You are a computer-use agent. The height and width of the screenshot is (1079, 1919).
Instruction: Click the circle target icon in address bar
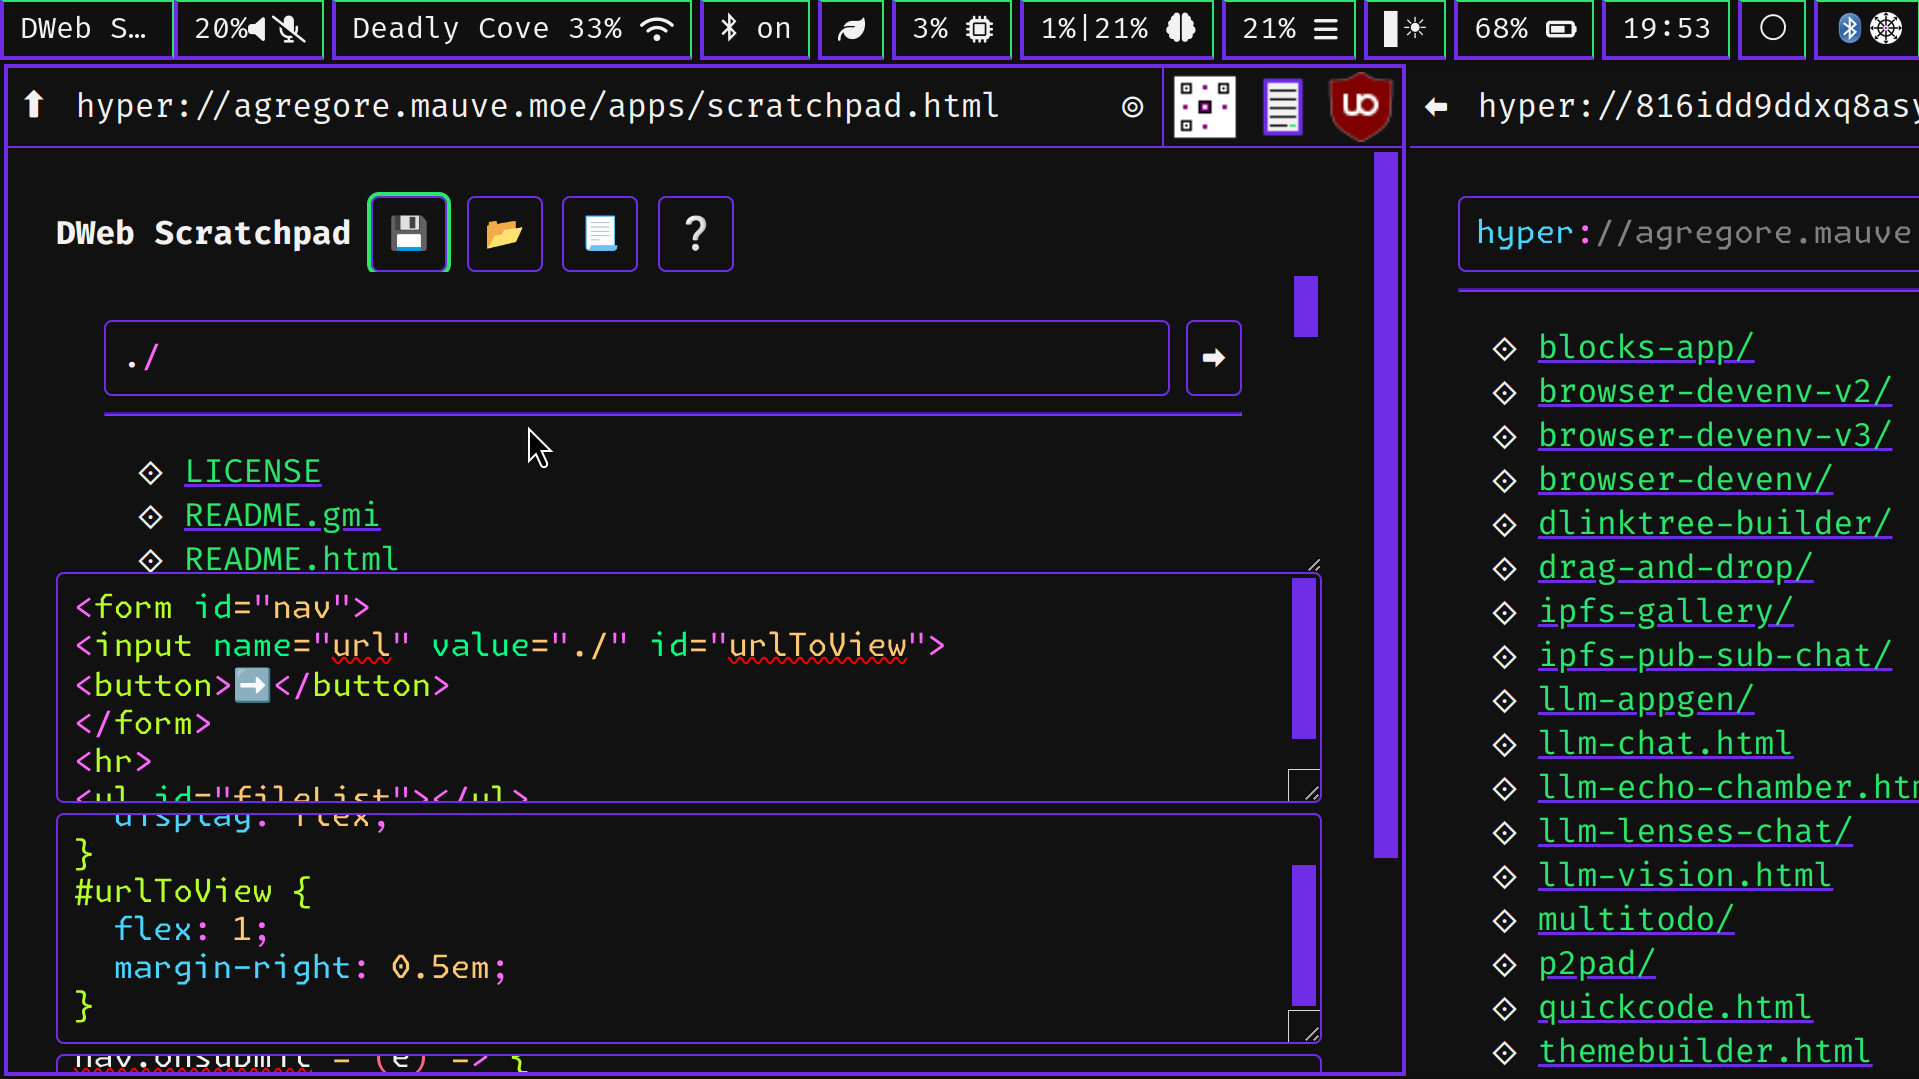(1132, 107)
